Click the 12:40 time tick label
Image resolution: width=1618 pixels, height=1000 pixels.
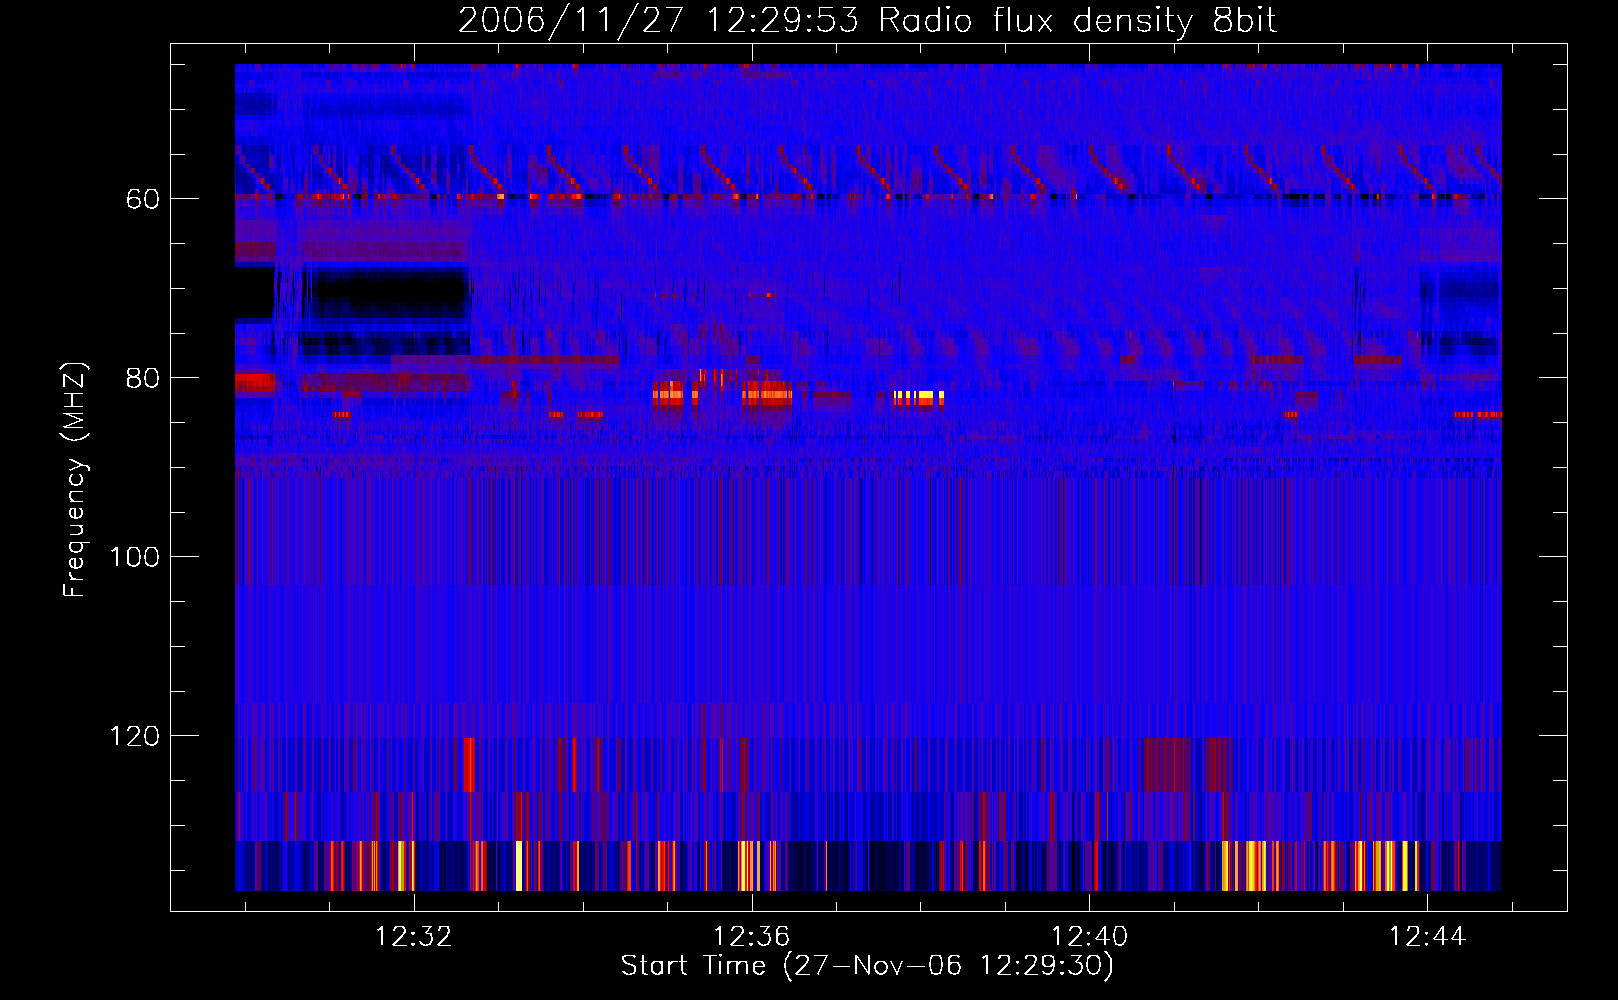1089,936
